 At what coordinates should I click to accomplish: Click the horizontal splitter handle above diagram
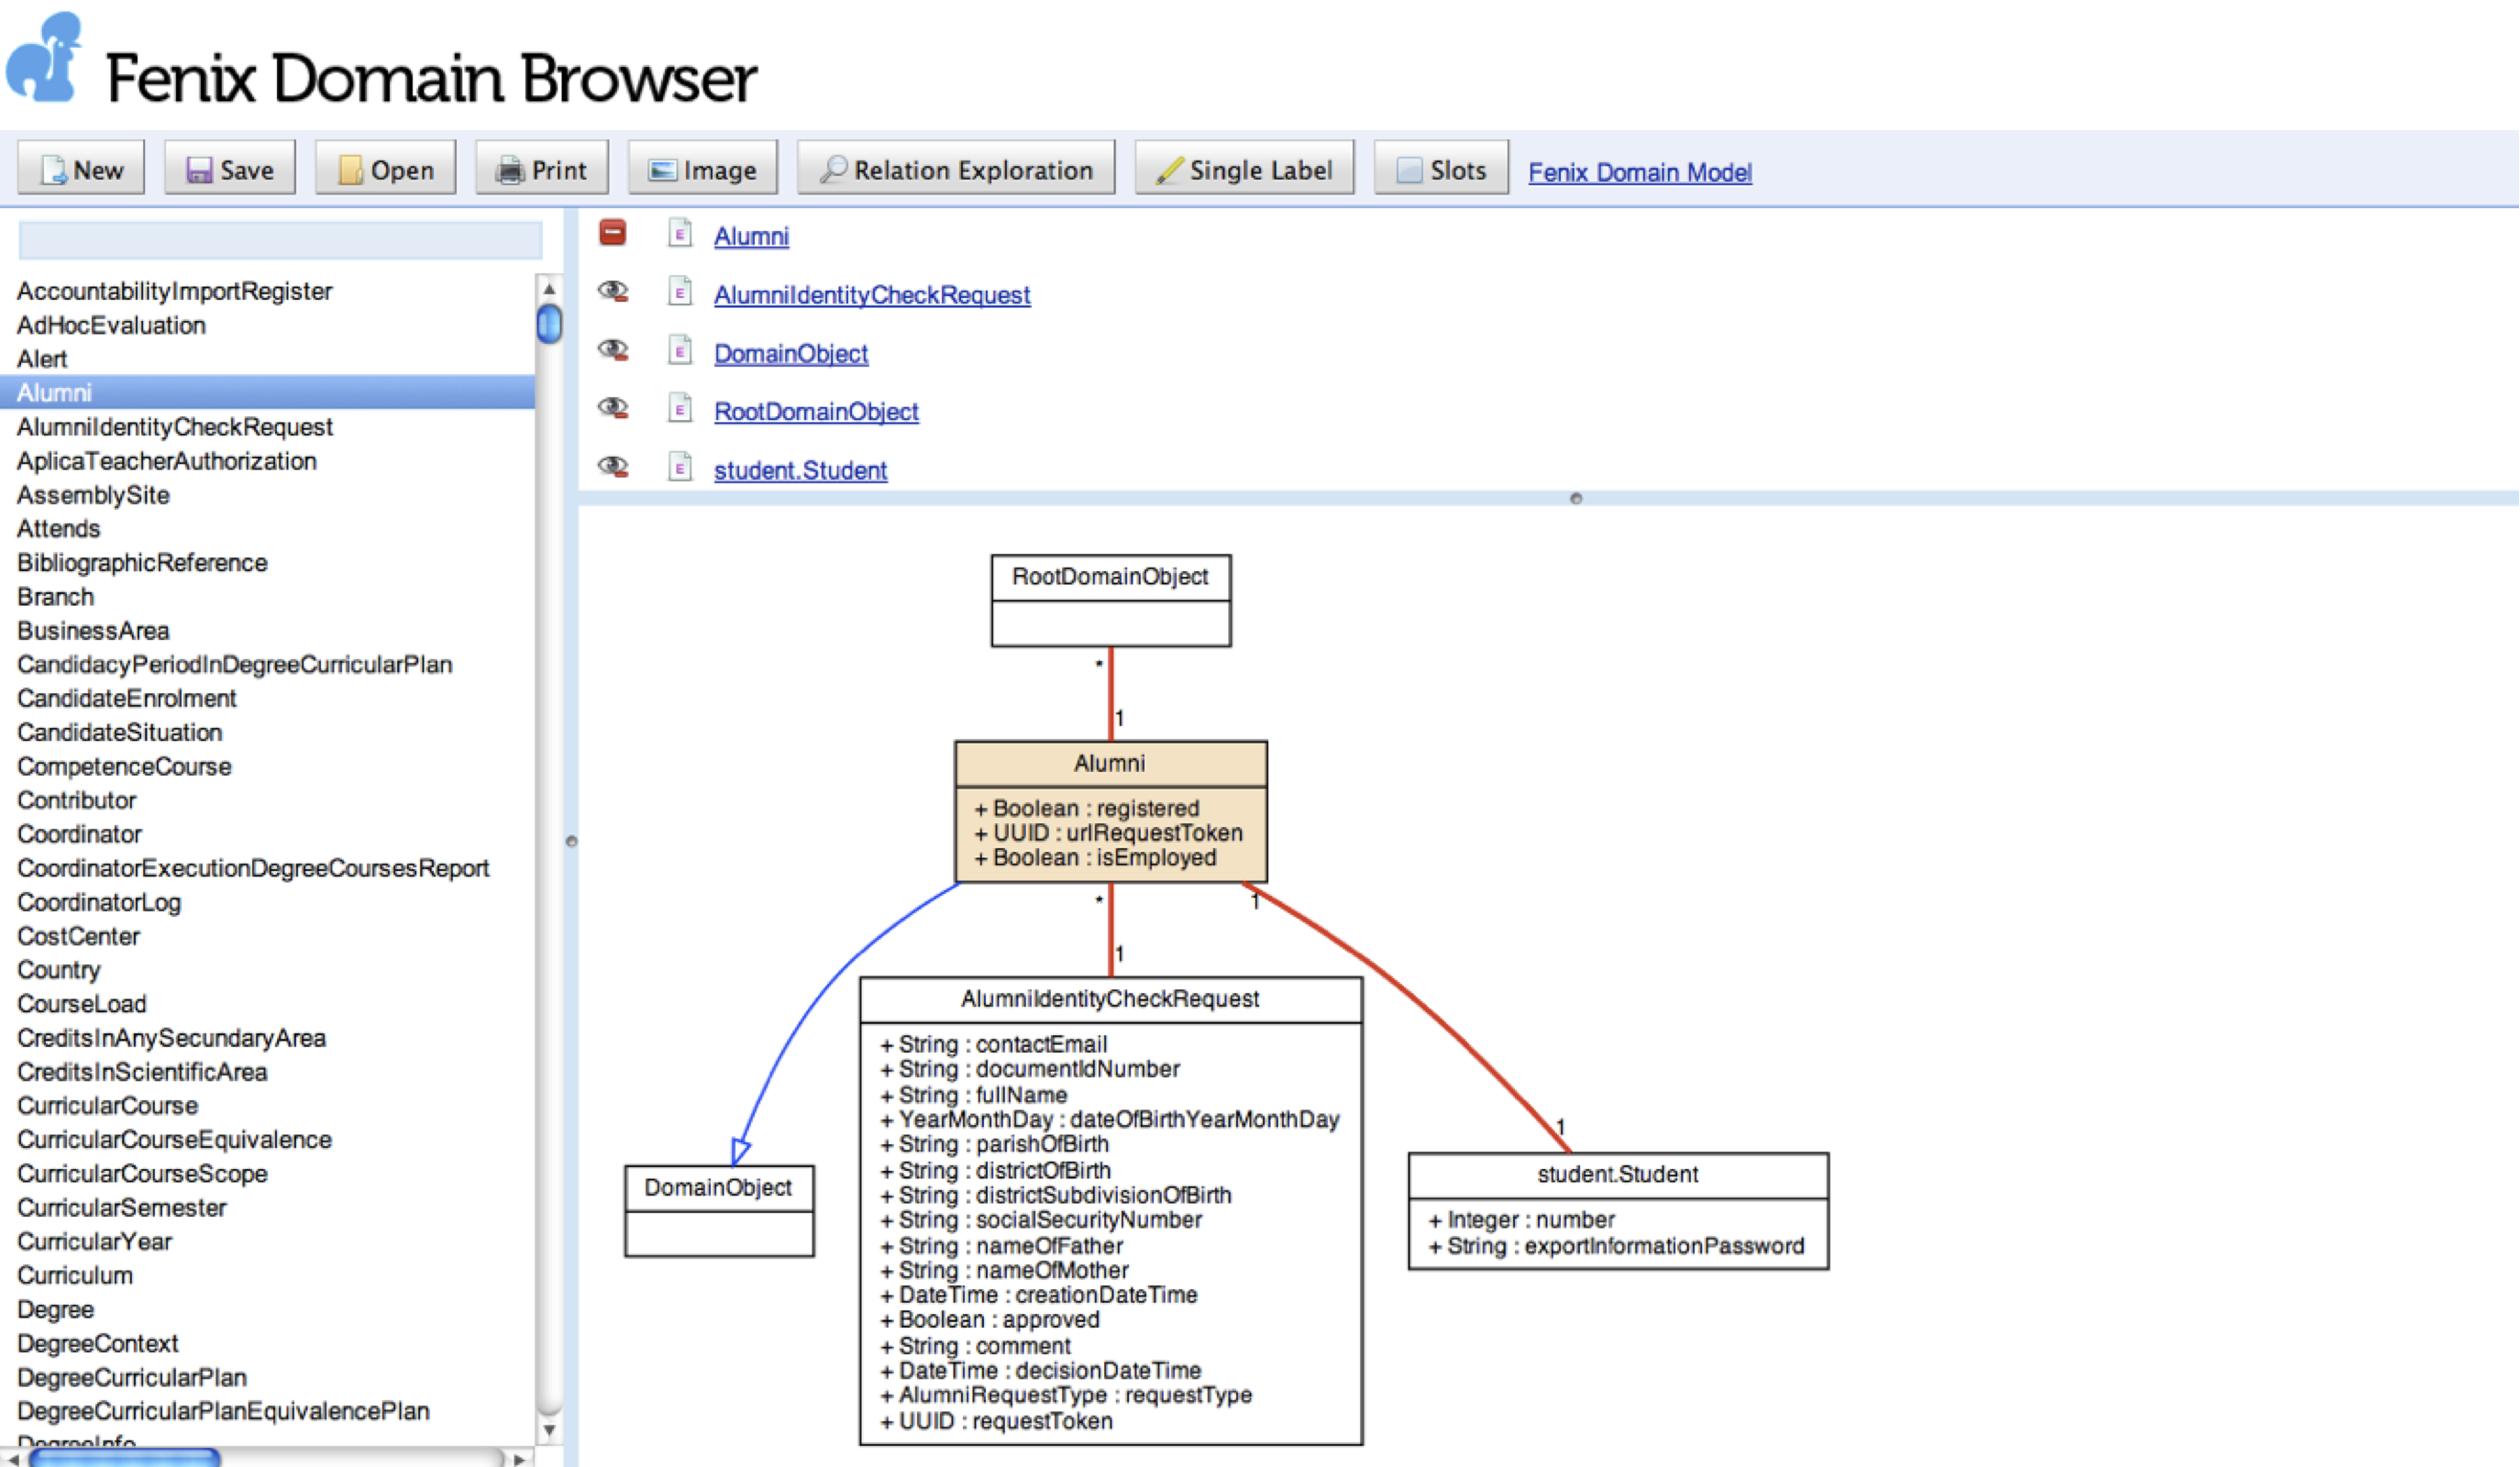[x=1576, y=498]
